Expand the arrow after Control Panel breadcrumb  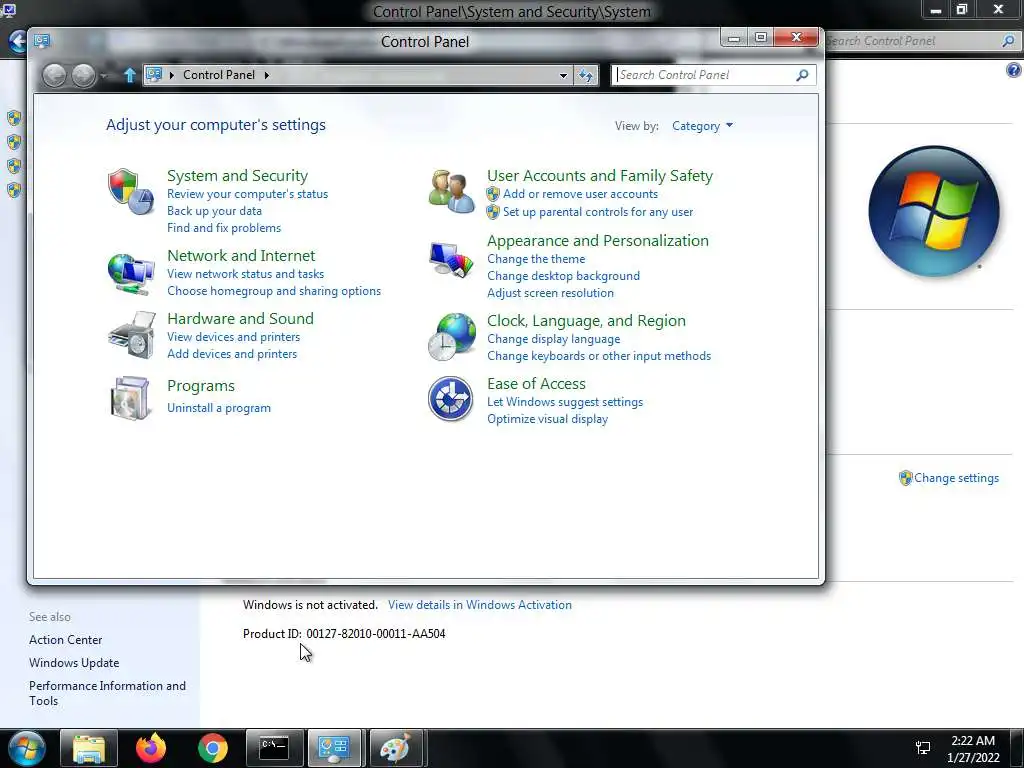coord(266,75)
